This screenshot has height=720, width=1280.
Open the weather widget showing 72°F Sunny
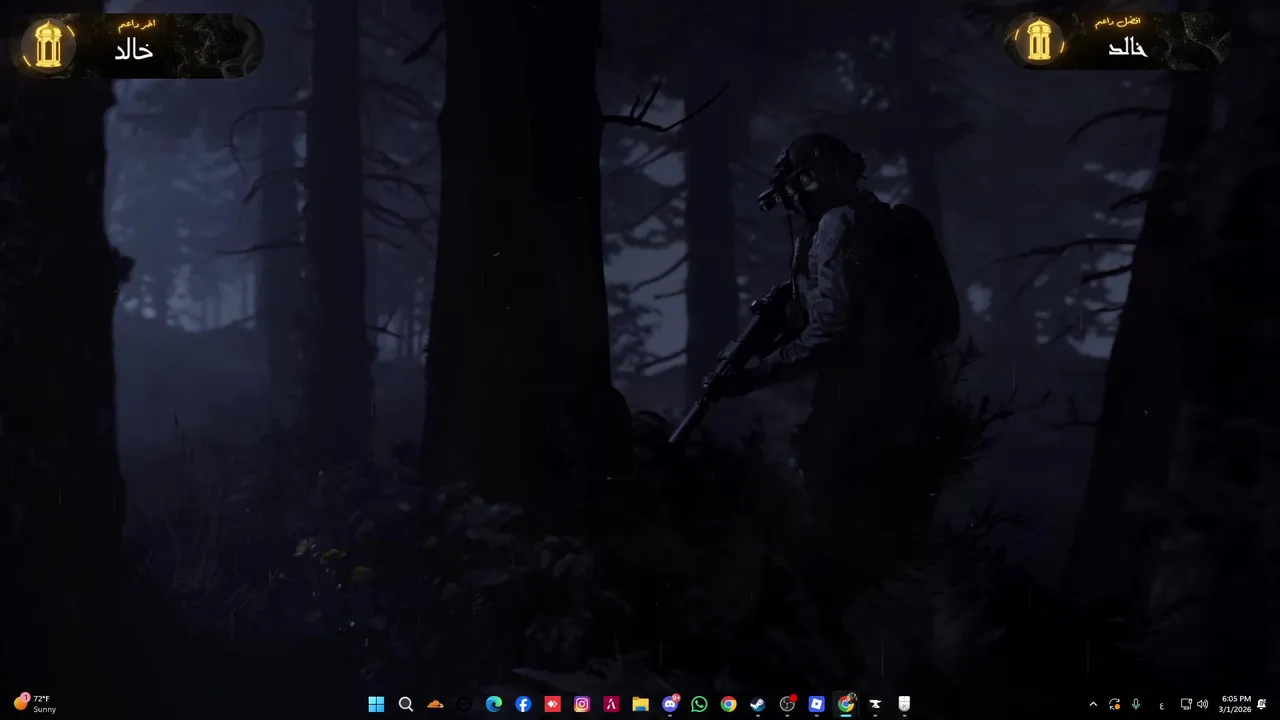(x=34, y=704)
